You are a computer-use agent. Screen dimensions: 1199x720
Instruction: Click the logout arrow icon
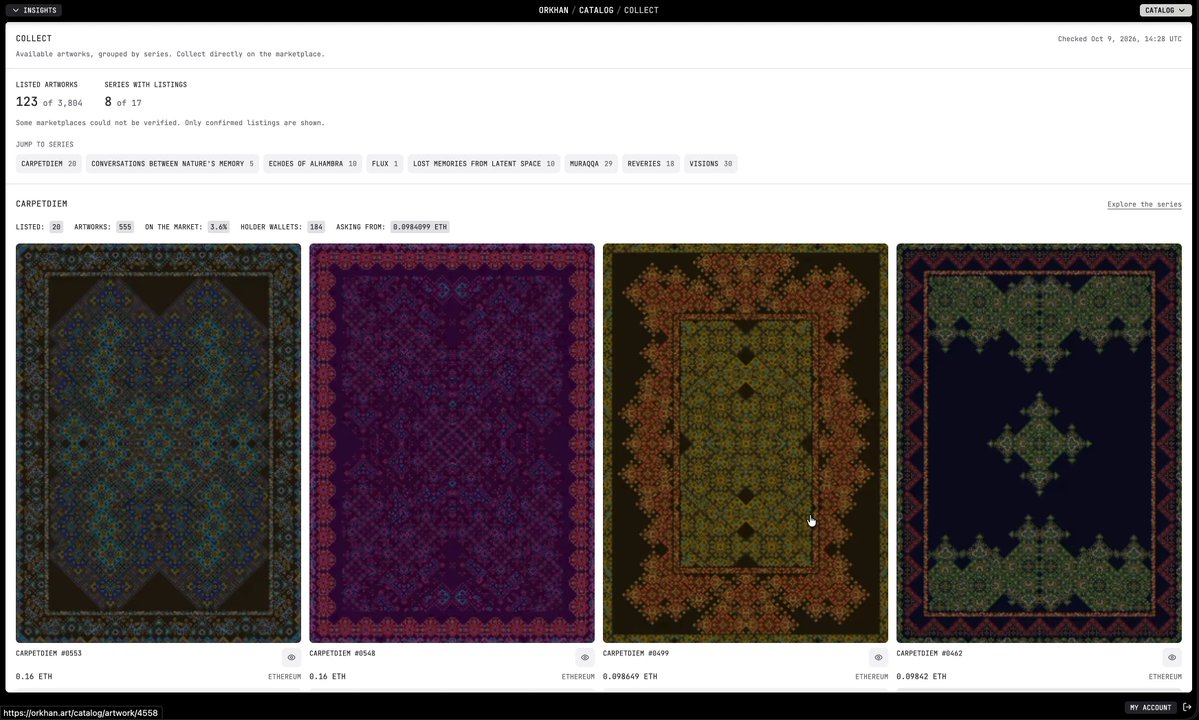[1187, 707]
